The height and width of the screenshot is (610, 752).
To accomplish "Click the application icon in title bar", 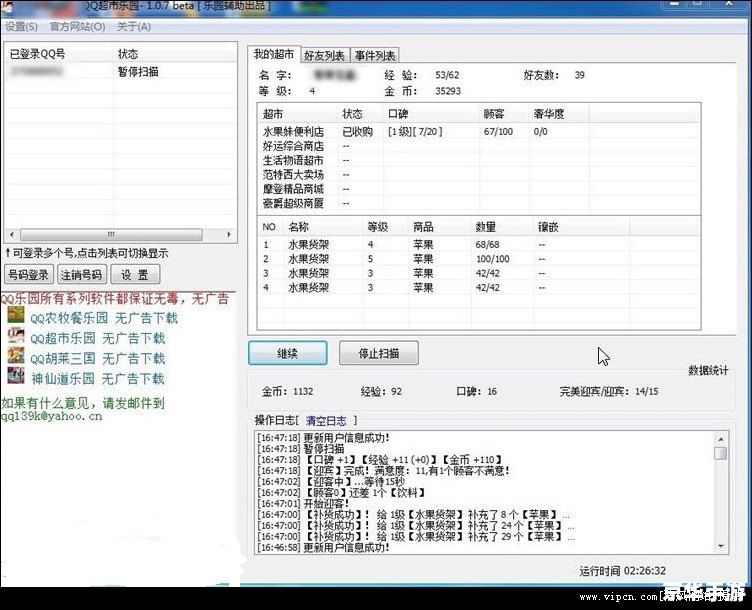I will [8, 7].
